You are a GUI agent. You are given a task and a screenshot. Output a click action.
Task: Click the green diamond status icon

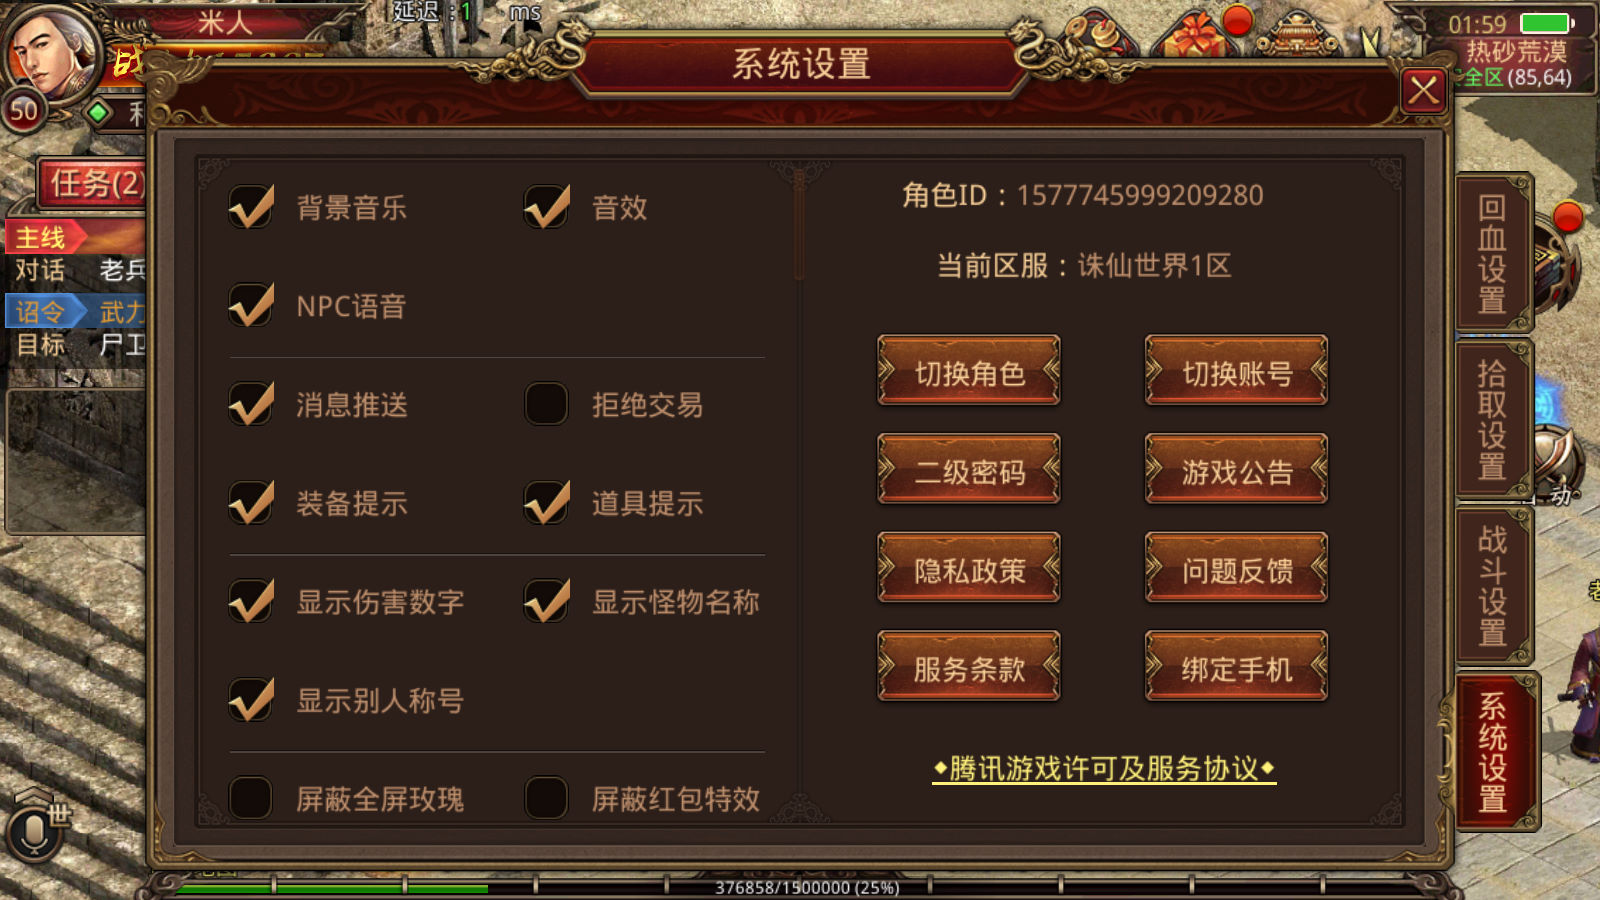98,112
